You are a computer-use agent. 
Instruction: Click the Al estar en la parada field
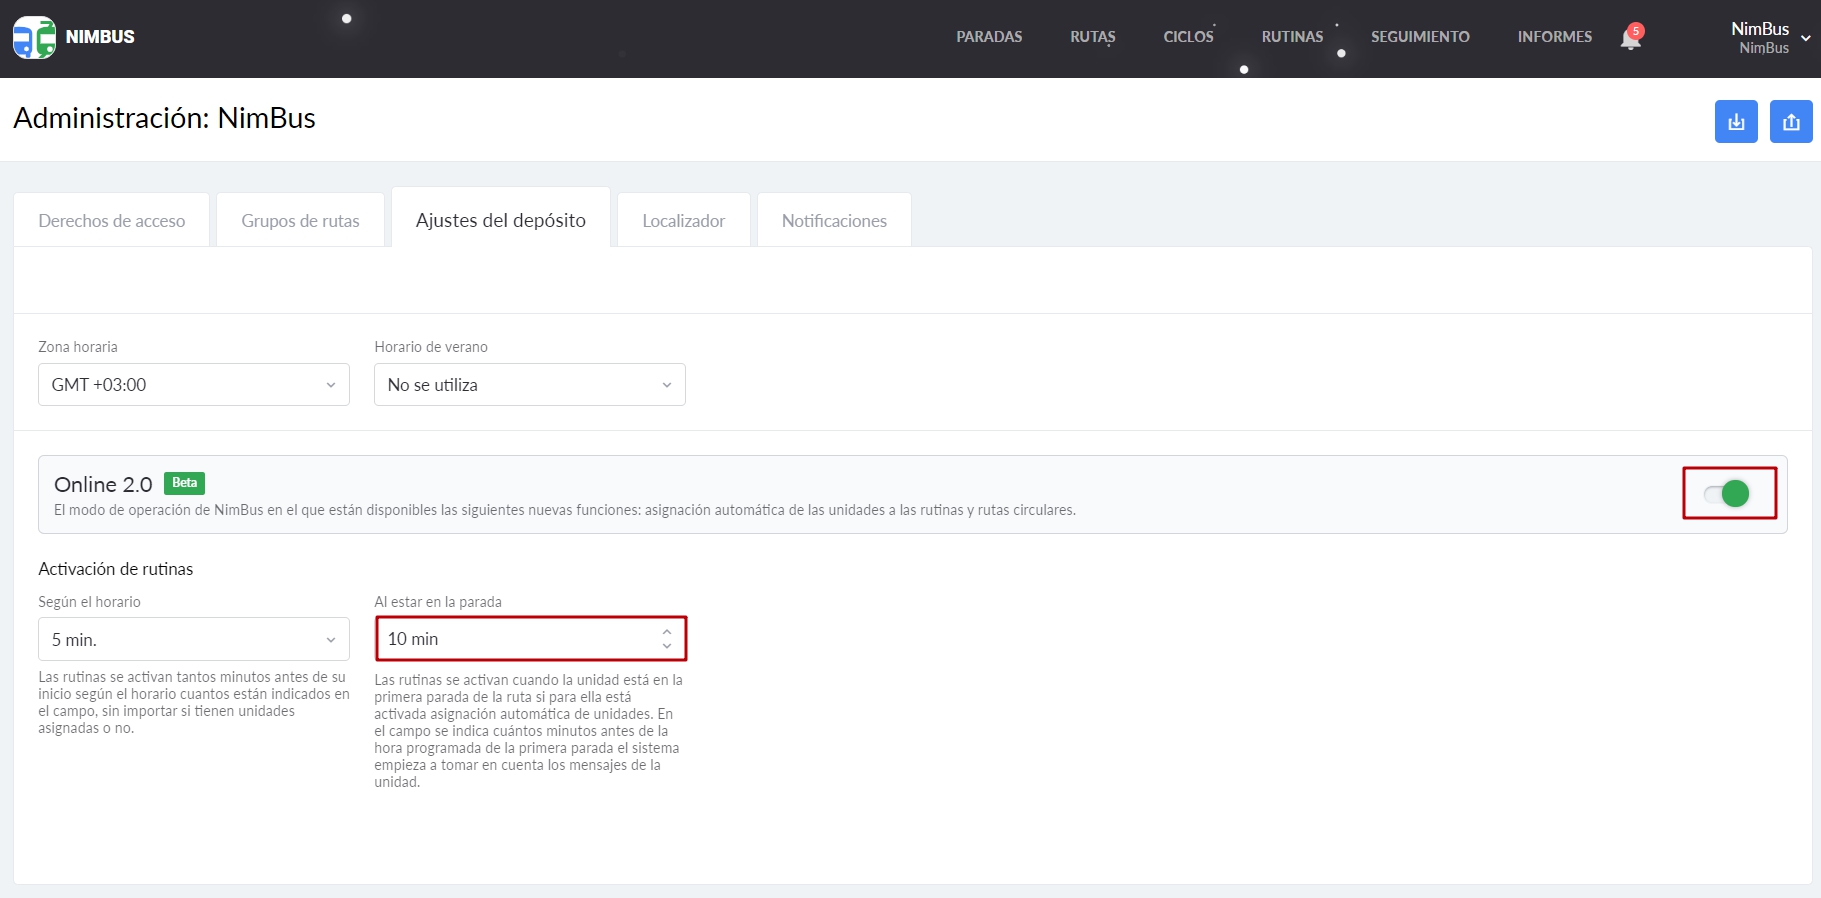click(x=531, y=639)
